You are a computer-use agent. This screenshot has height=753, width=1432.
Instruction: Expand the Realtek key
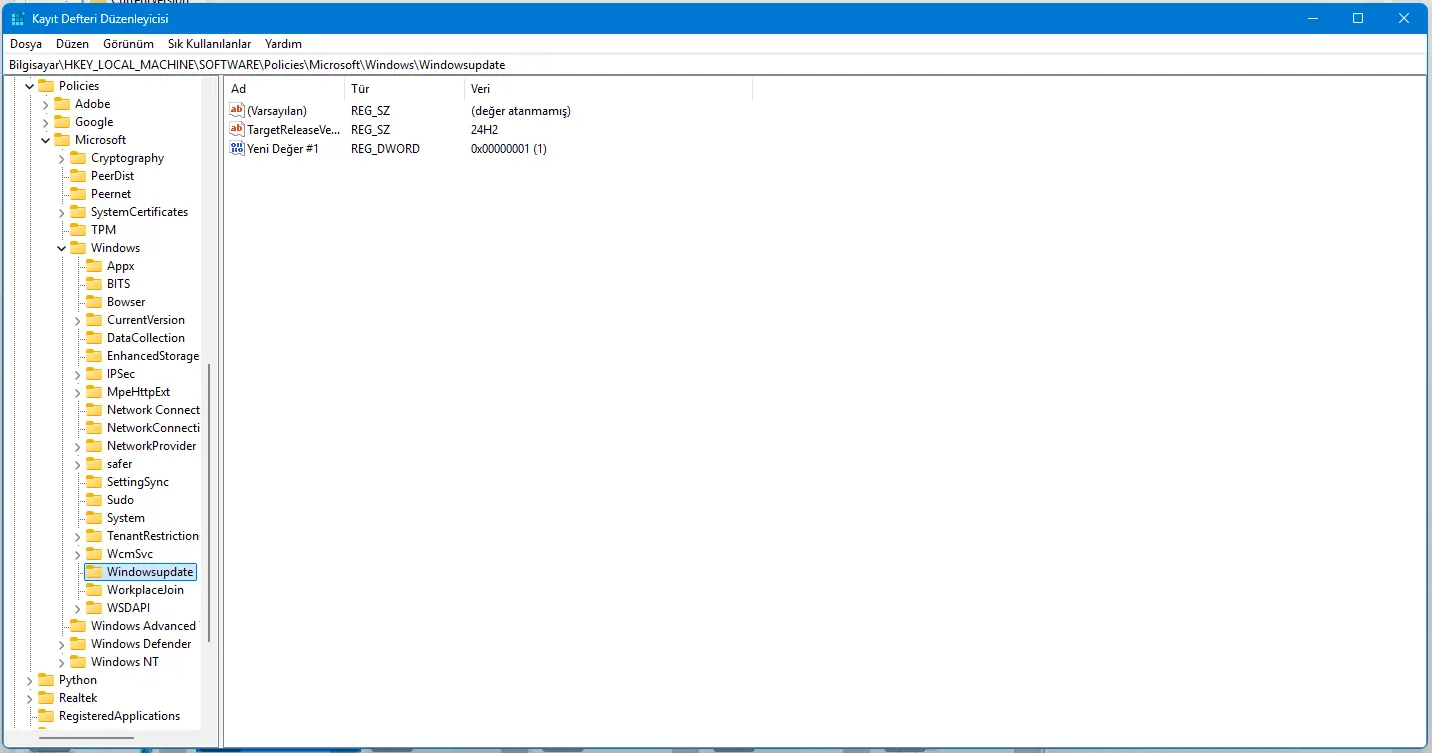tap(30, 698)
